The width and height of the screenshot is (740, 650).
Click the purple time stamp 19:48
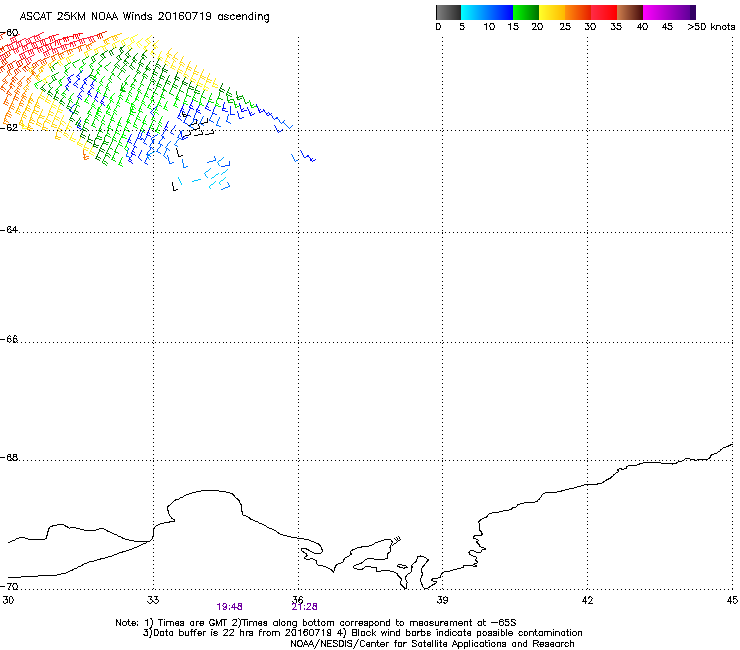(229, 607)
